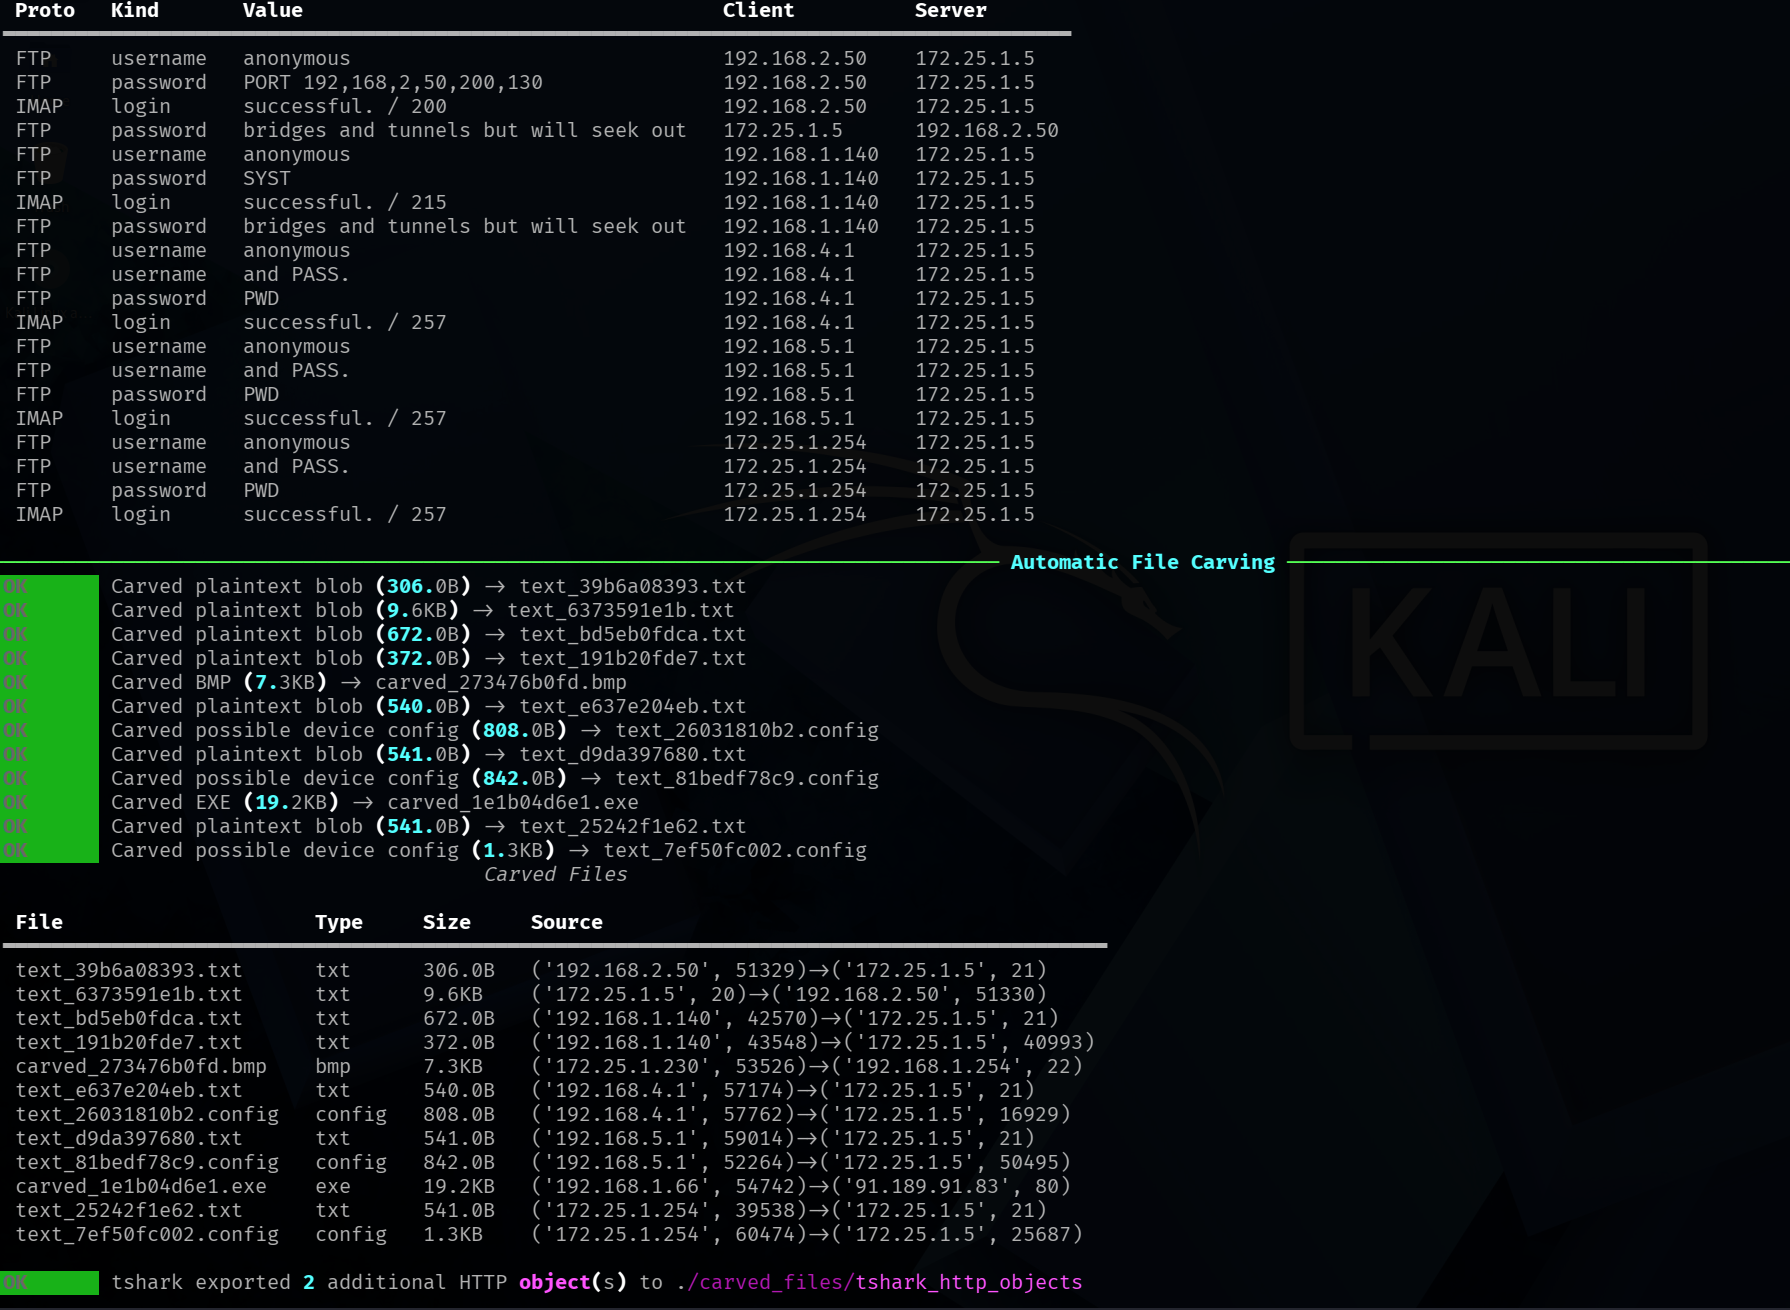Viewport: 1790px width, 1310px height.
Task: Click carved file name text_39b6a08393.txt in log
Action: [633, 587]
